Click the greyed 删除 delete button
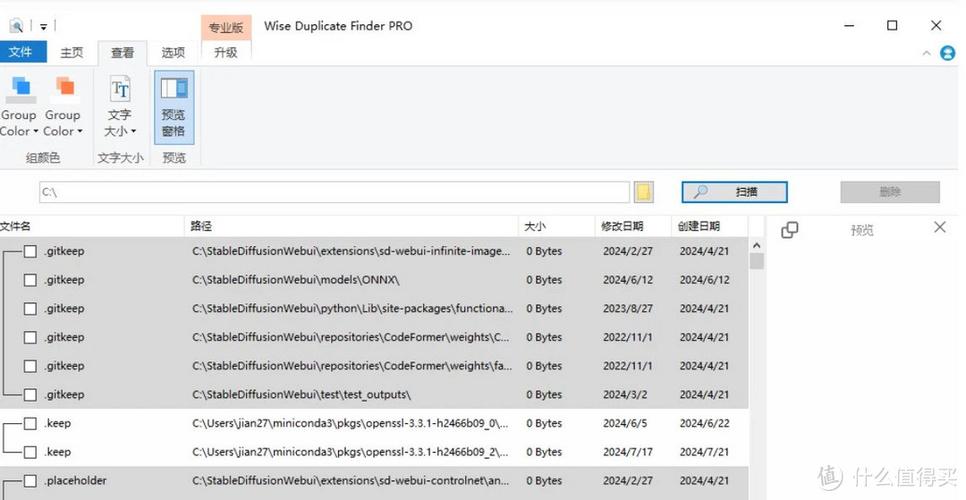This screenshot has height=500, width=966. (x=890, y=192)
